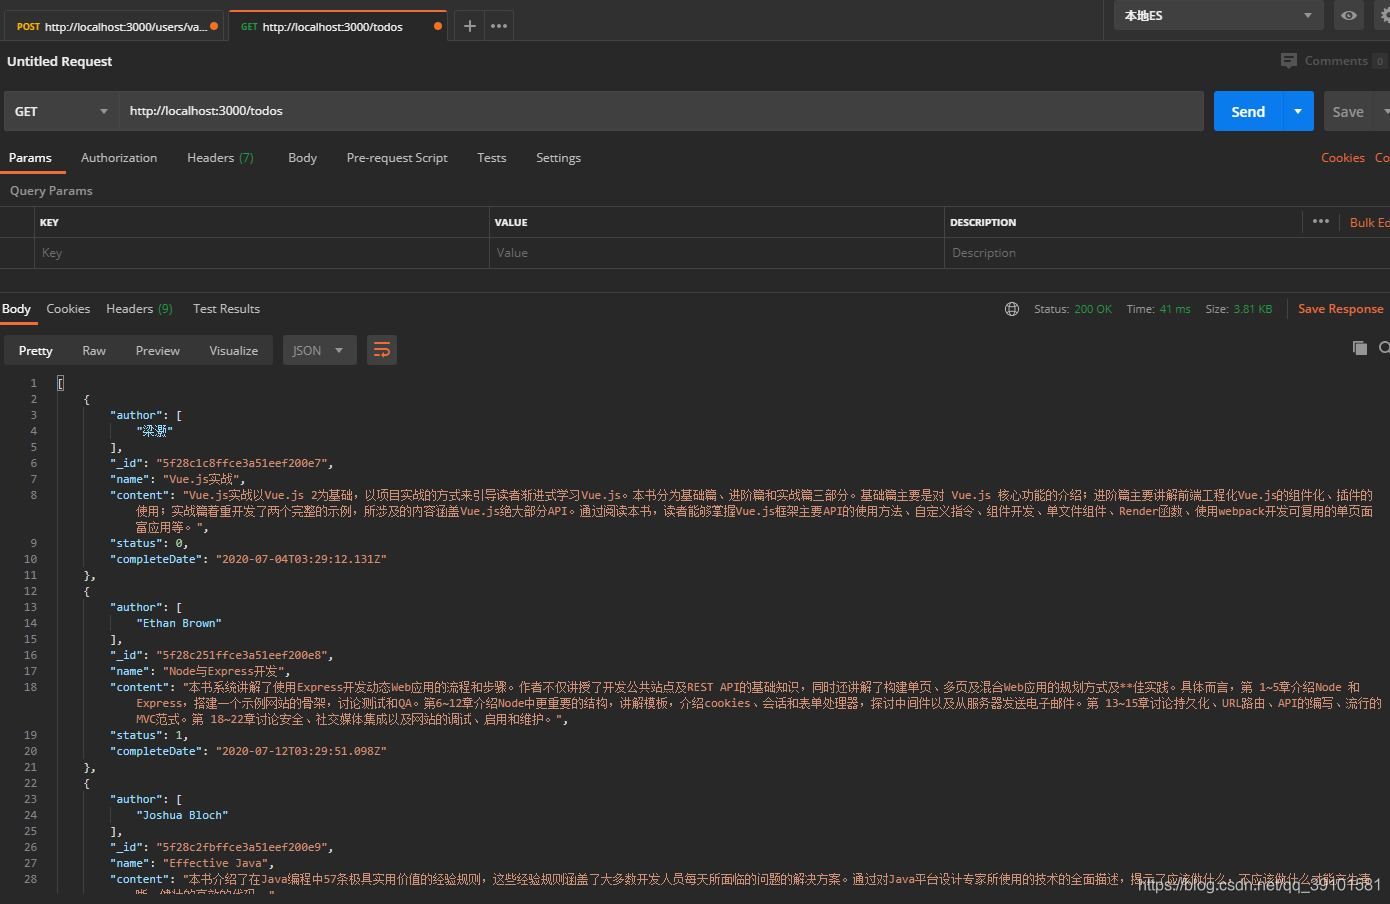Click the Save button

click(x=1348, y=111)
